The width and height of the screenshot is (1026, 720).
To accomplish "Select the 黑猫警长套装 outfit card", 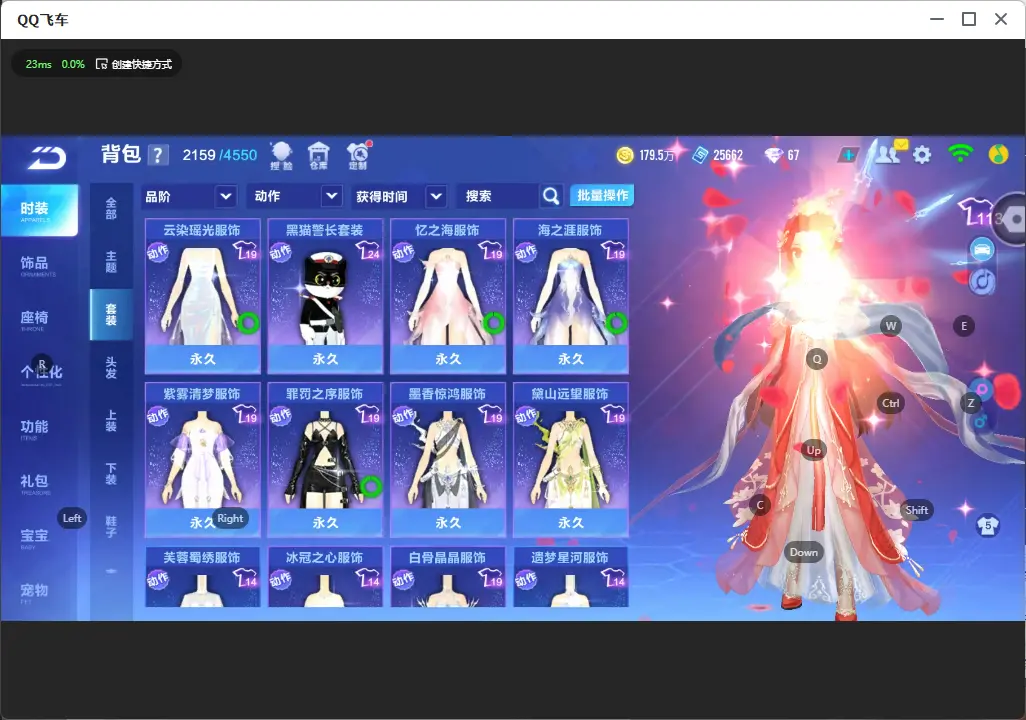I will tap(325, 296).
